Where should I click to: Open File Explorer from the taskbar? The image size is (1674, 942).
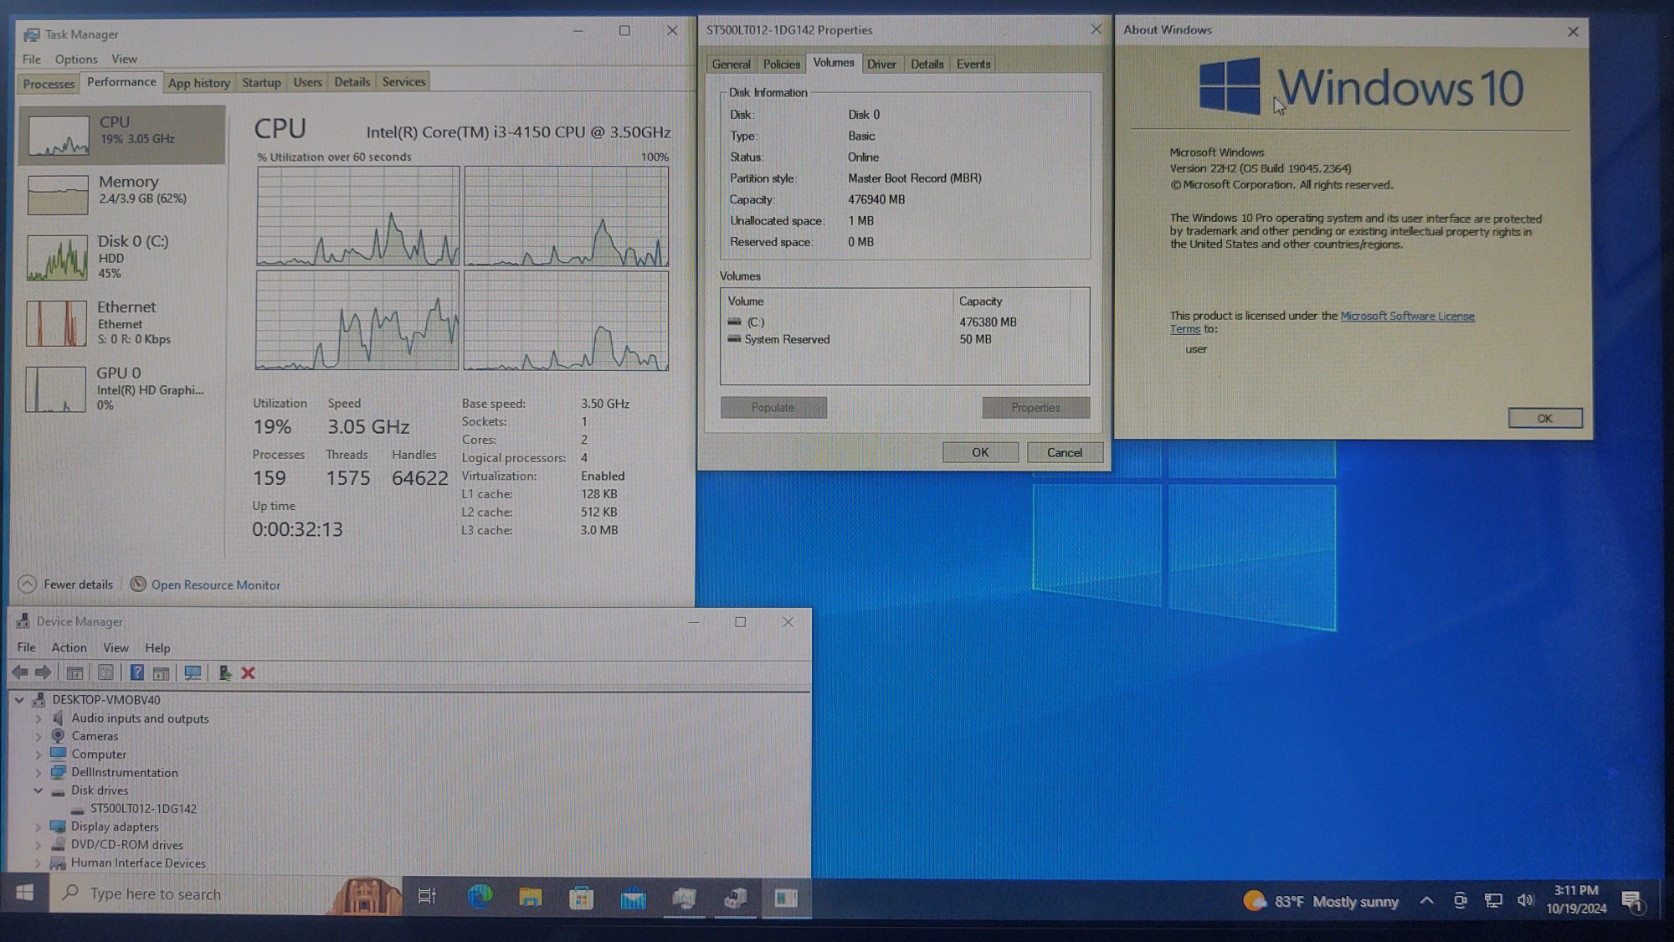point(530,897)
